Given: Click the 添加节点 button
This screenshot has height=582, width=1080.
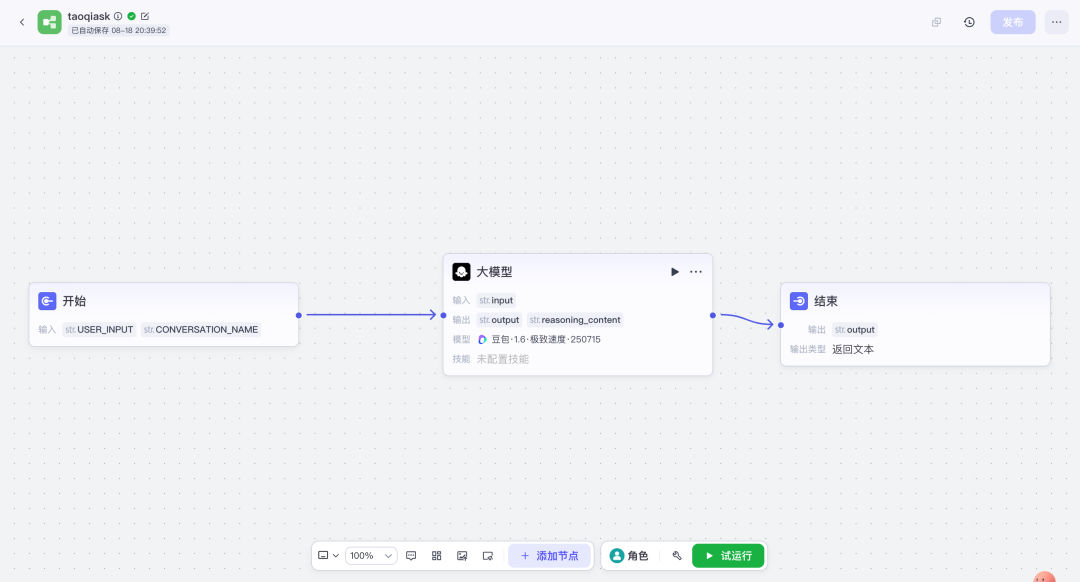Looking at the screenshot, I should 549,555.
